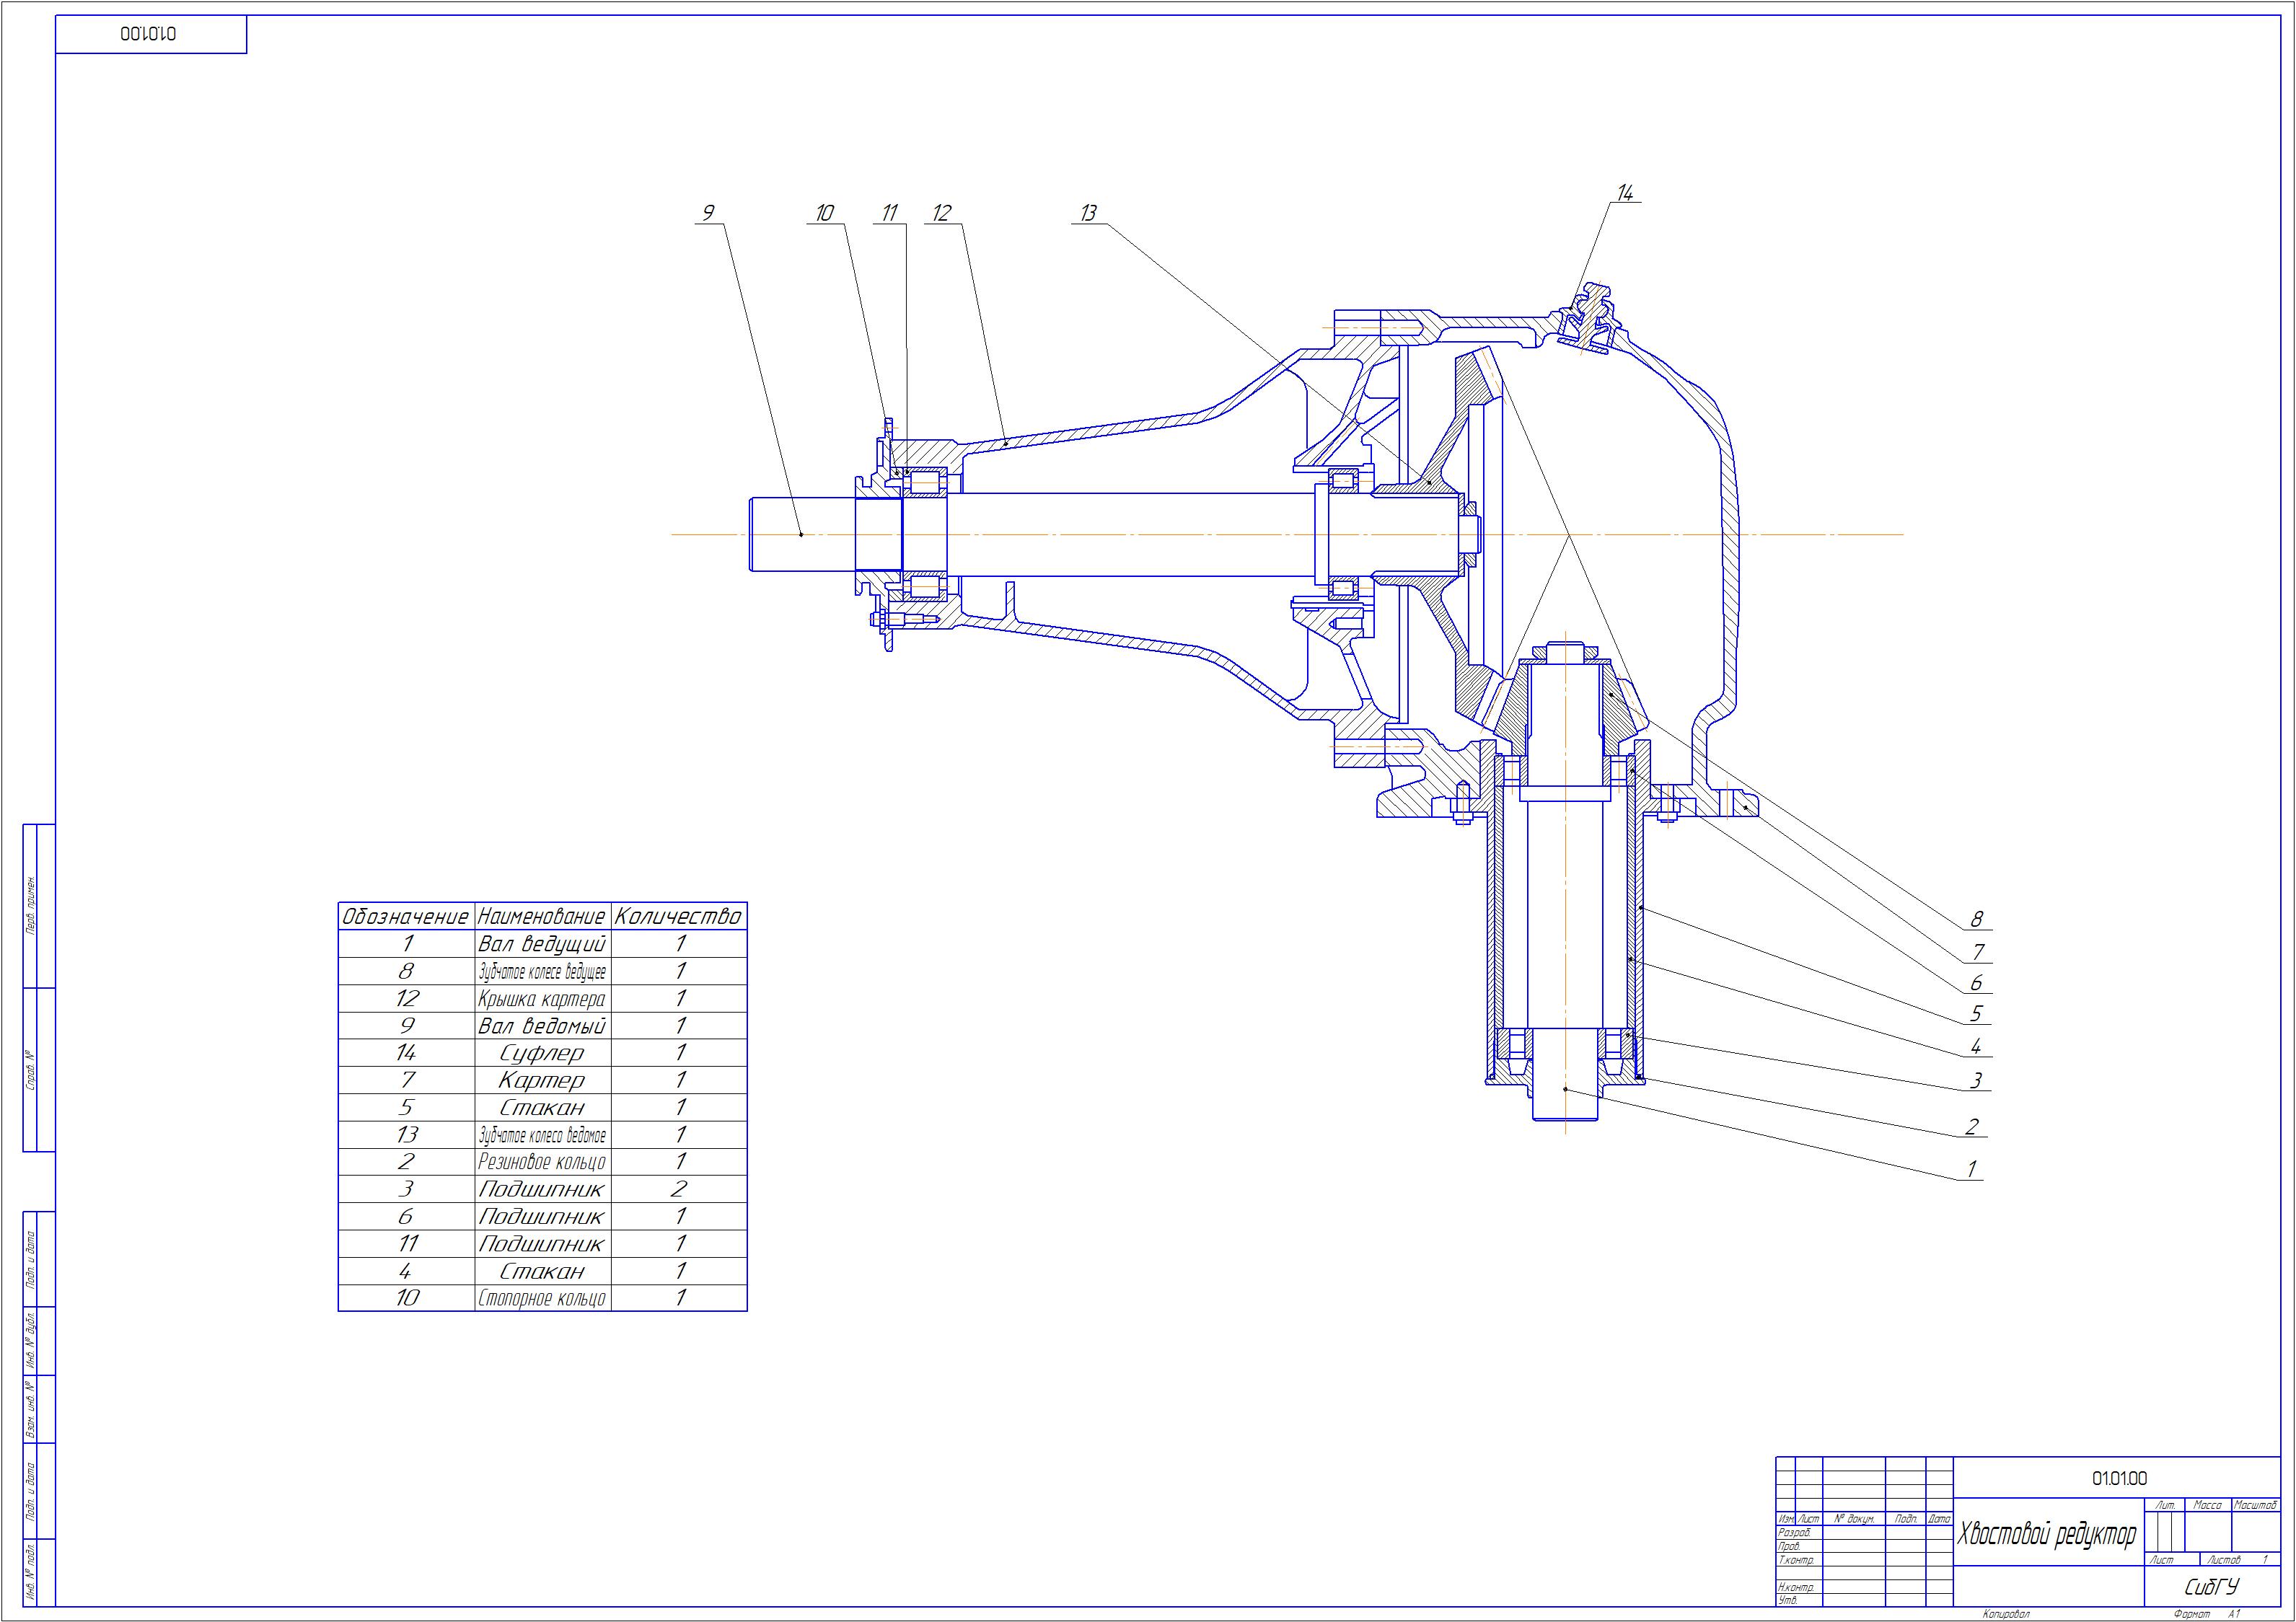The width and height of the screenshot is (2296, 1622).
Task: Click callout number 13 on the drawing leader
Action: click(1088, 212)
